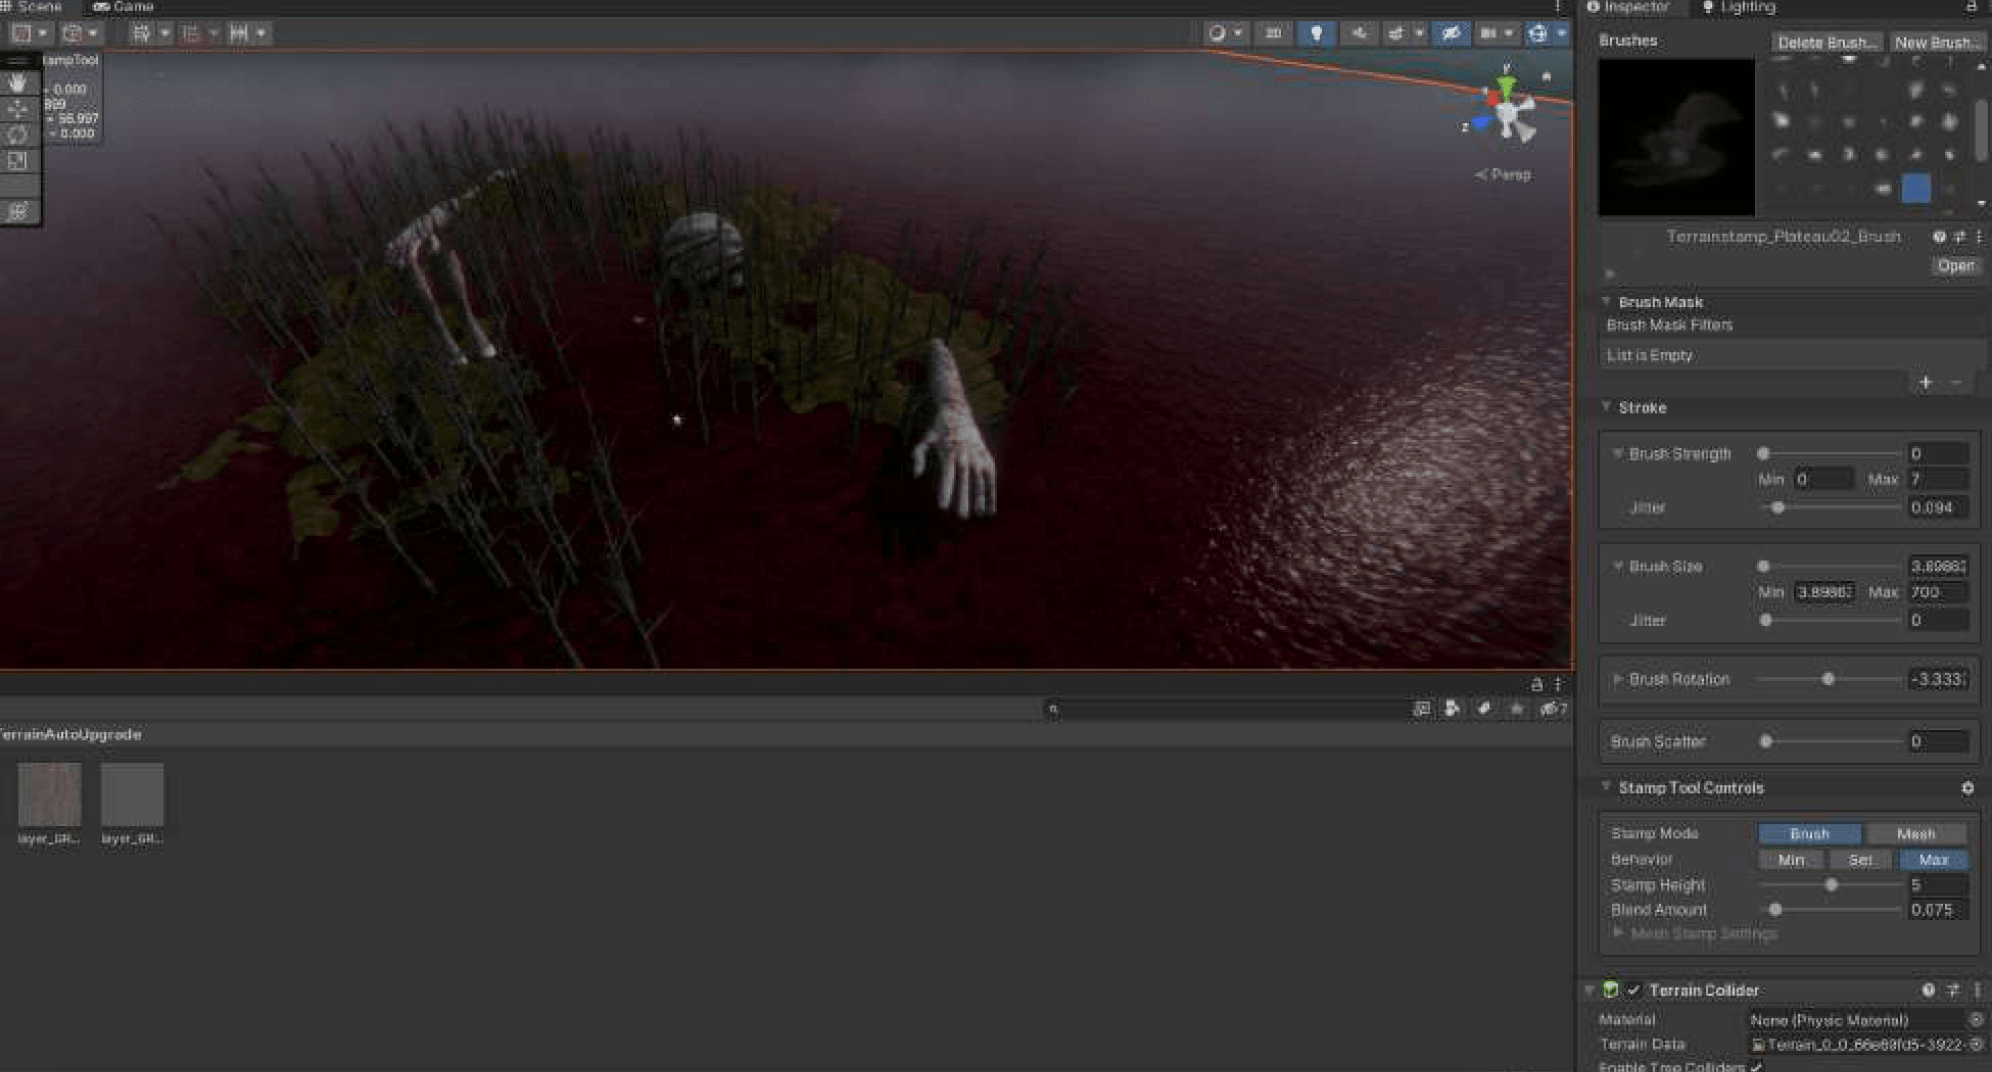1992x1072 pixels.
Task: Set Stamp Mode to Brush
Action: pyautogui.click(x=1809, y=833)
